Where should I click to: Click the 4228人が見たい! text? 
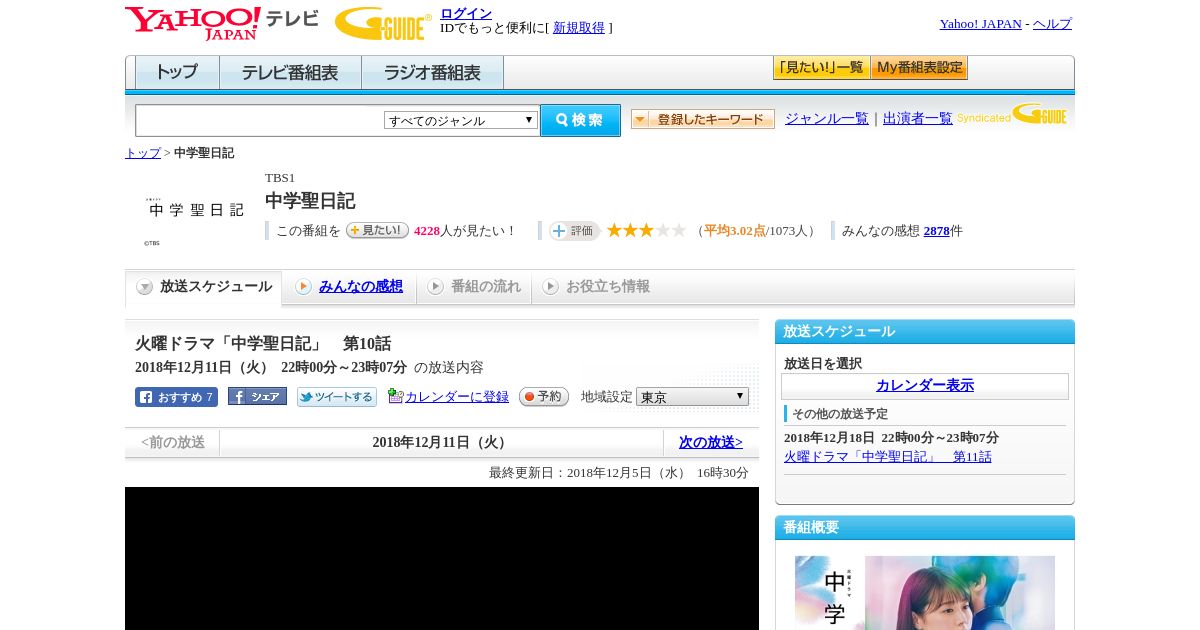(x=465, y=231)
